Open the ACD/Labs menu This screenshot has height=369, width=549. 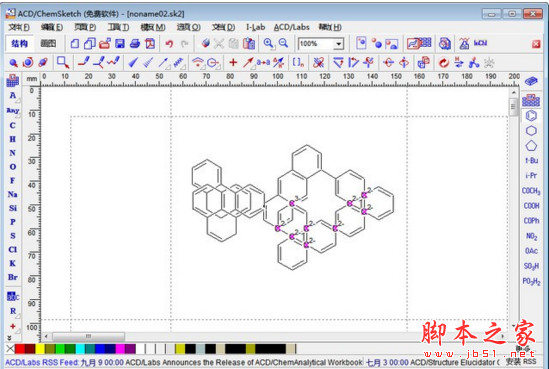coord(292,27)
